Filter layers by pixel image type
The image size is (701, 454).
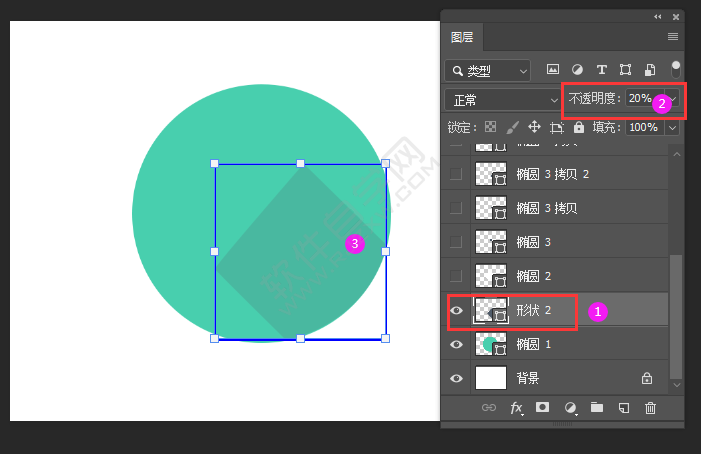click(x=553, y=70)
